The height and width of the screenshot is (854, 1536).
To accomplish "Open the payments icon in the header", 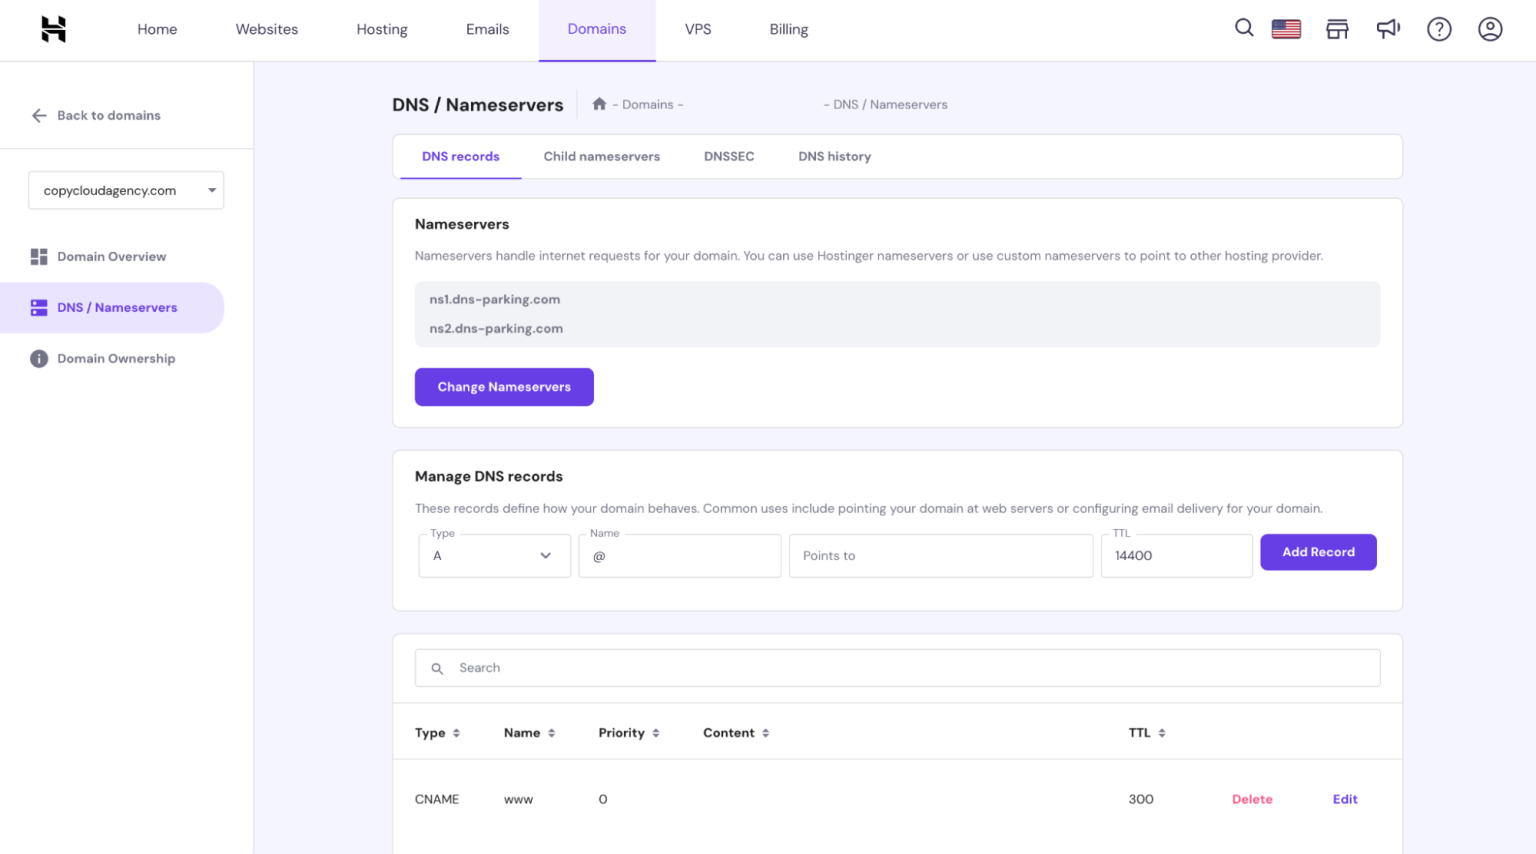I will click(1337, 29).
